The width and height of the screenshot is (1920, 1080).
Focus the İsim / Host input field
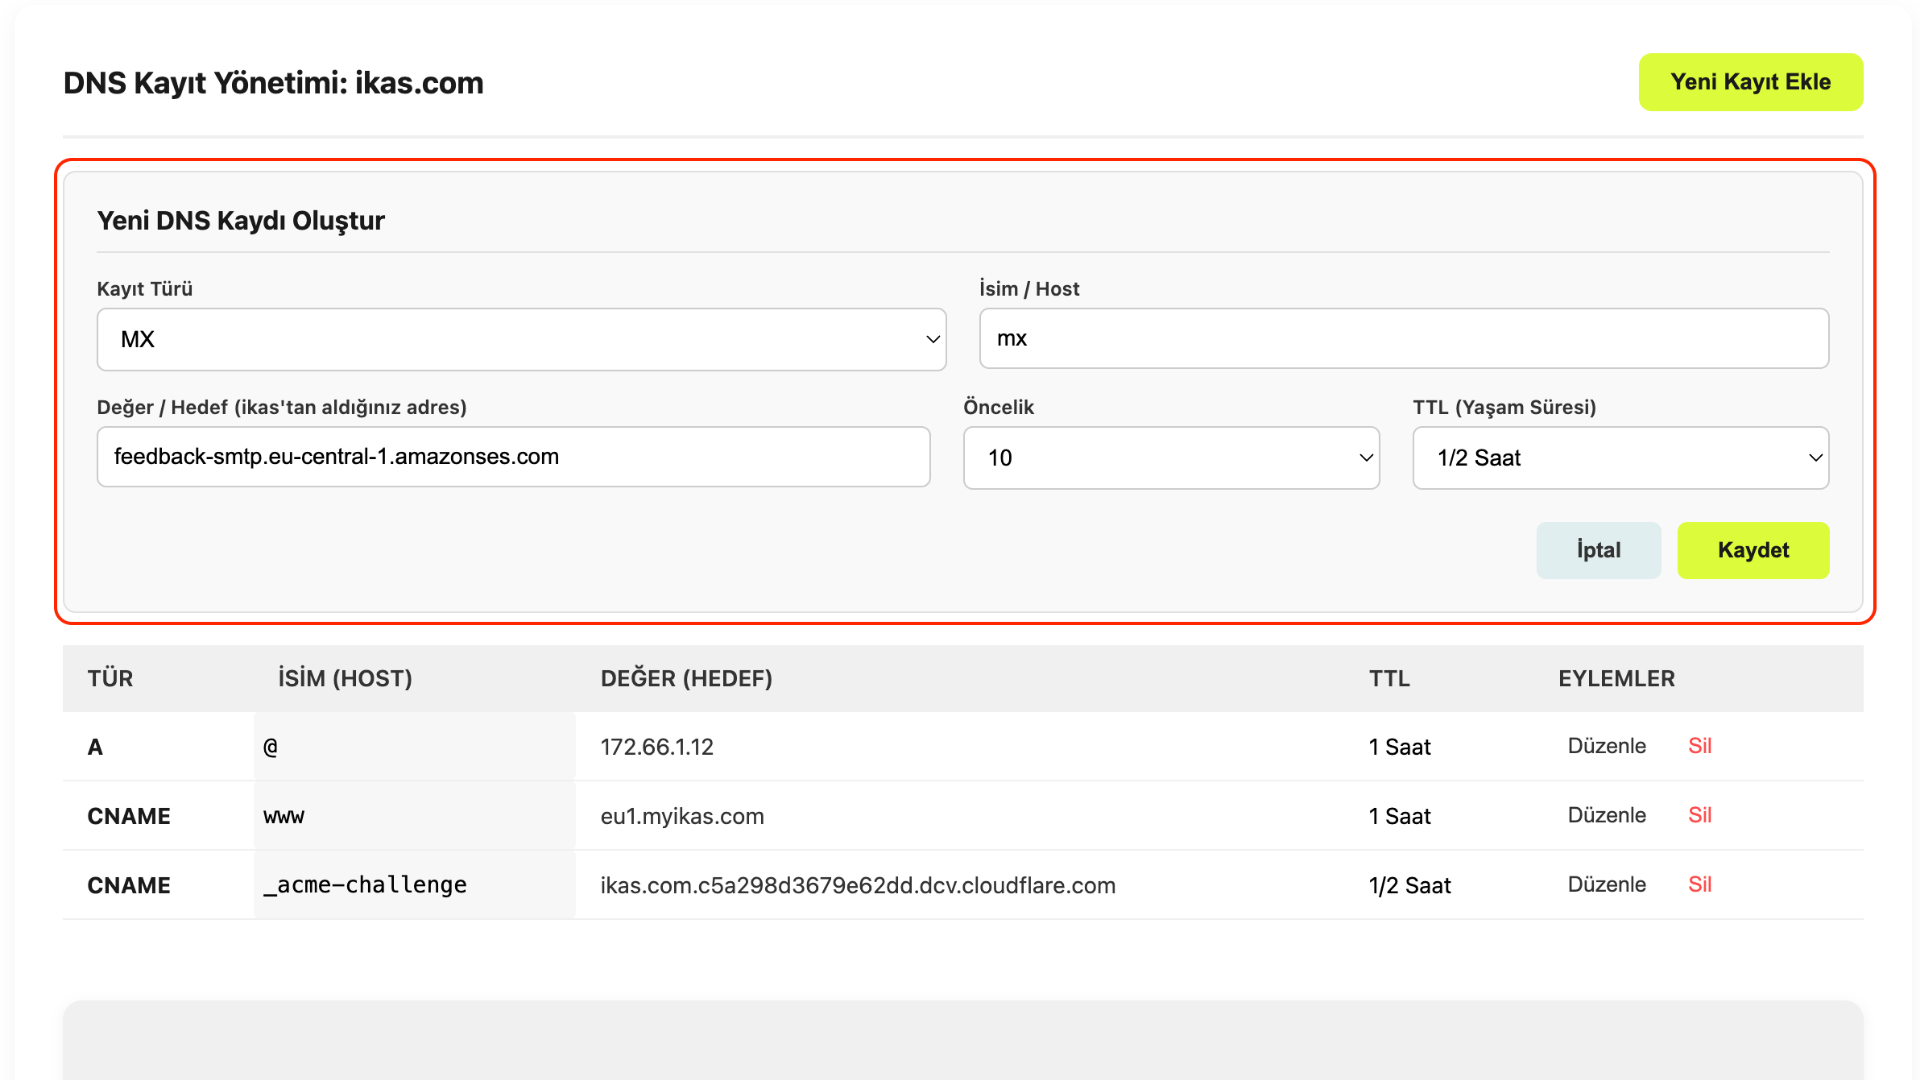(1404, 338)
